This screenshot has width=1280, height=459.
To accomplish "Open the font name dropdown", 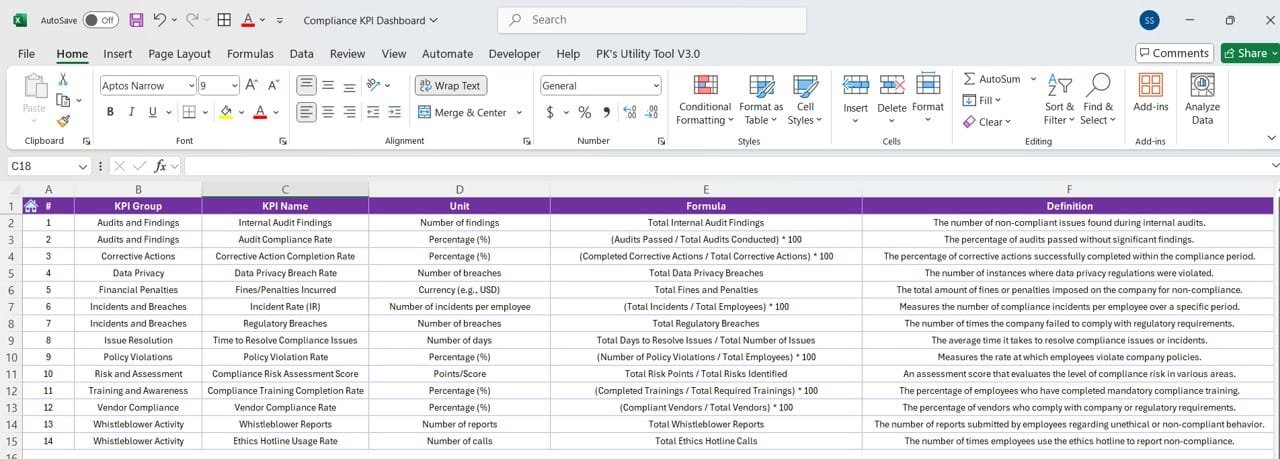I will pyautogui.click(x=190, y=86).
